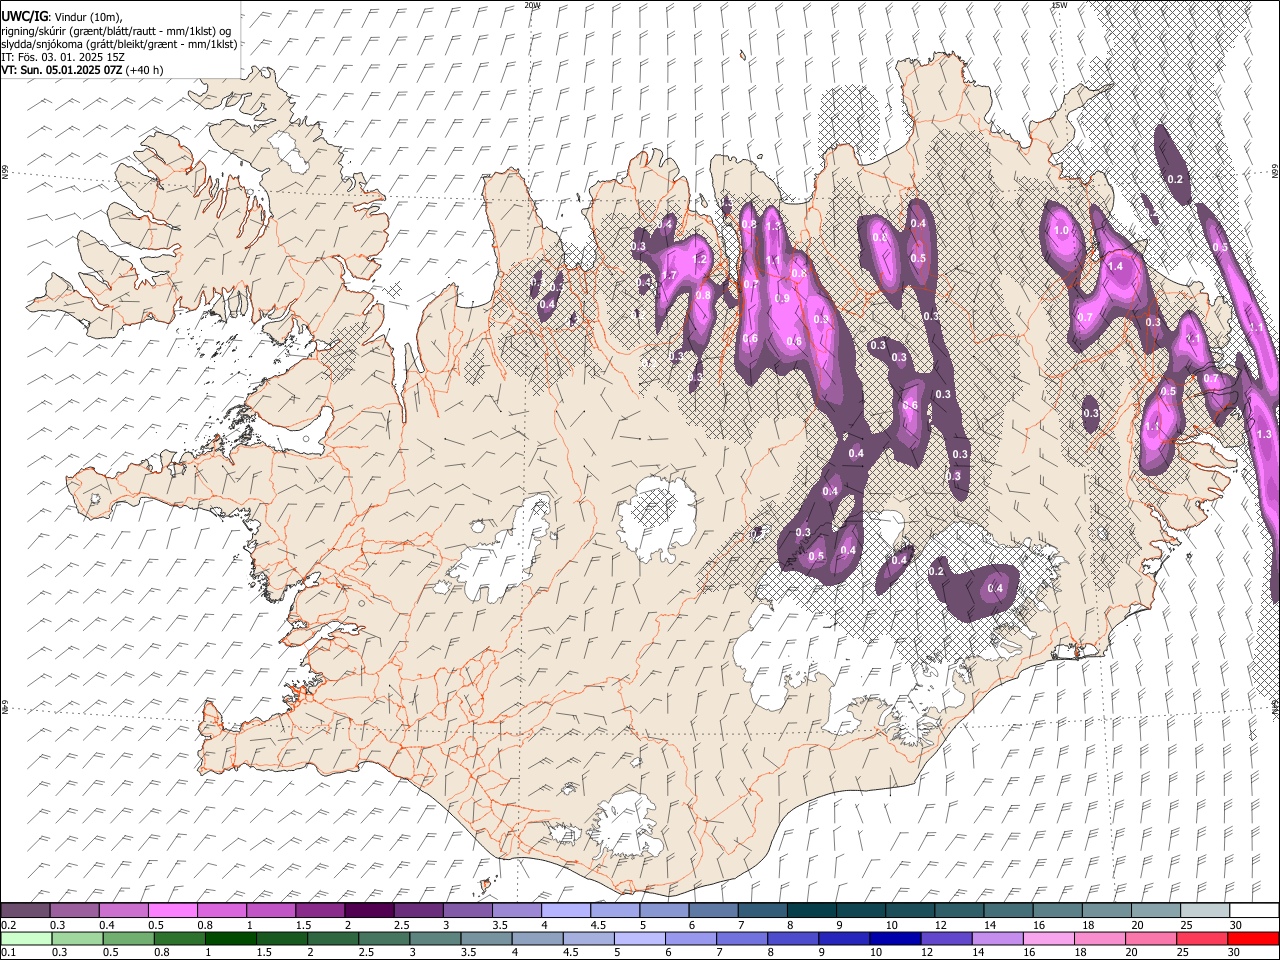The width and height of the screenshot is (1280, 960).
Task: Click the 1.0 snowfall value in the east
Action: (x=1062, y=230)
